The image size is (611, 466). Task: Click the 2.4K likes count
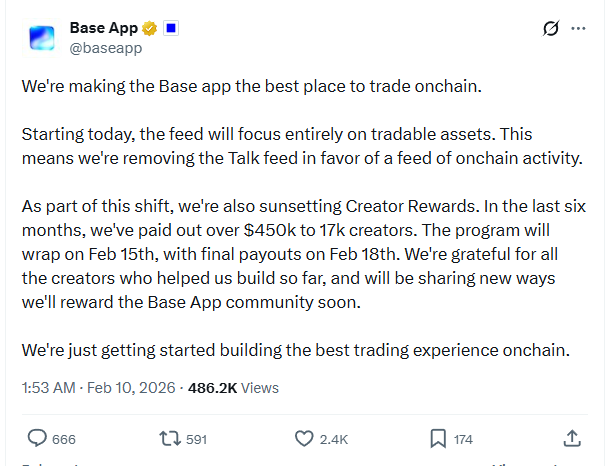coord(334,439)
